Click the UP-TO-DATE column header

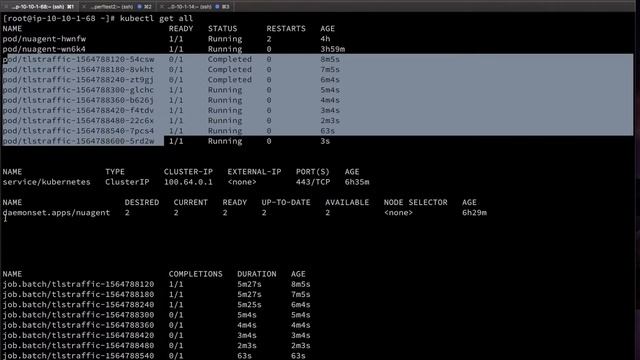(286, 202)
